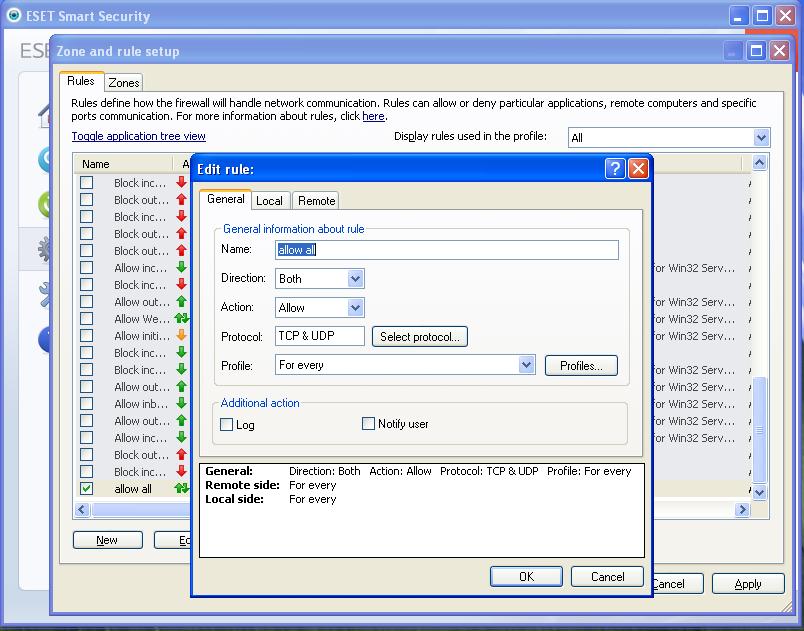The image size is (804, 631).
Task: Select the Allow initi rule row
Action: 133,335
